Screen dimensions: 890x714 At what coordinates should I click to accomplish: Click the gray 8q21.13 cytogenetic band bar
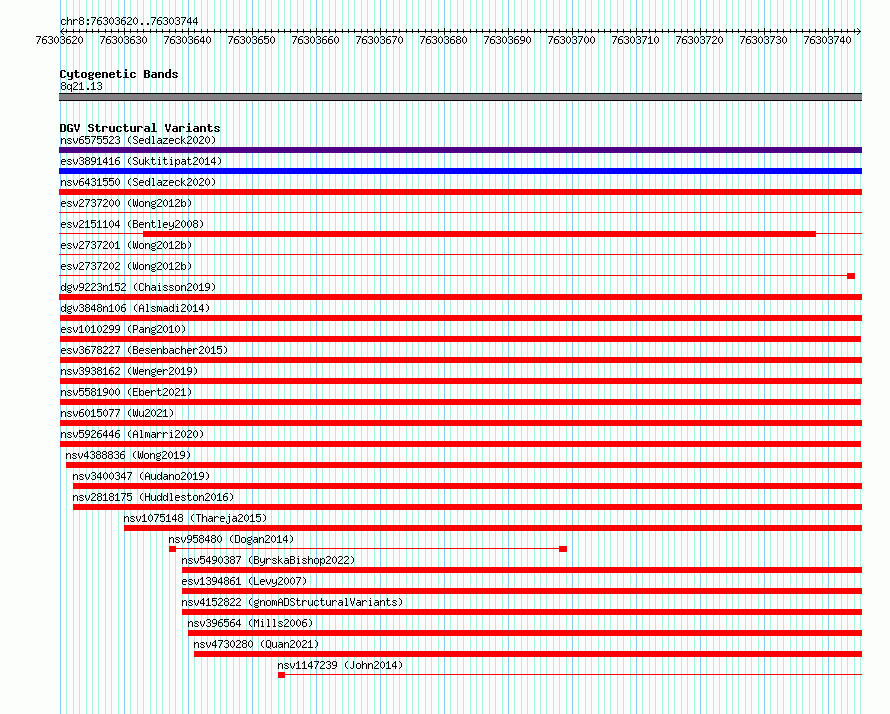(460, 97)
